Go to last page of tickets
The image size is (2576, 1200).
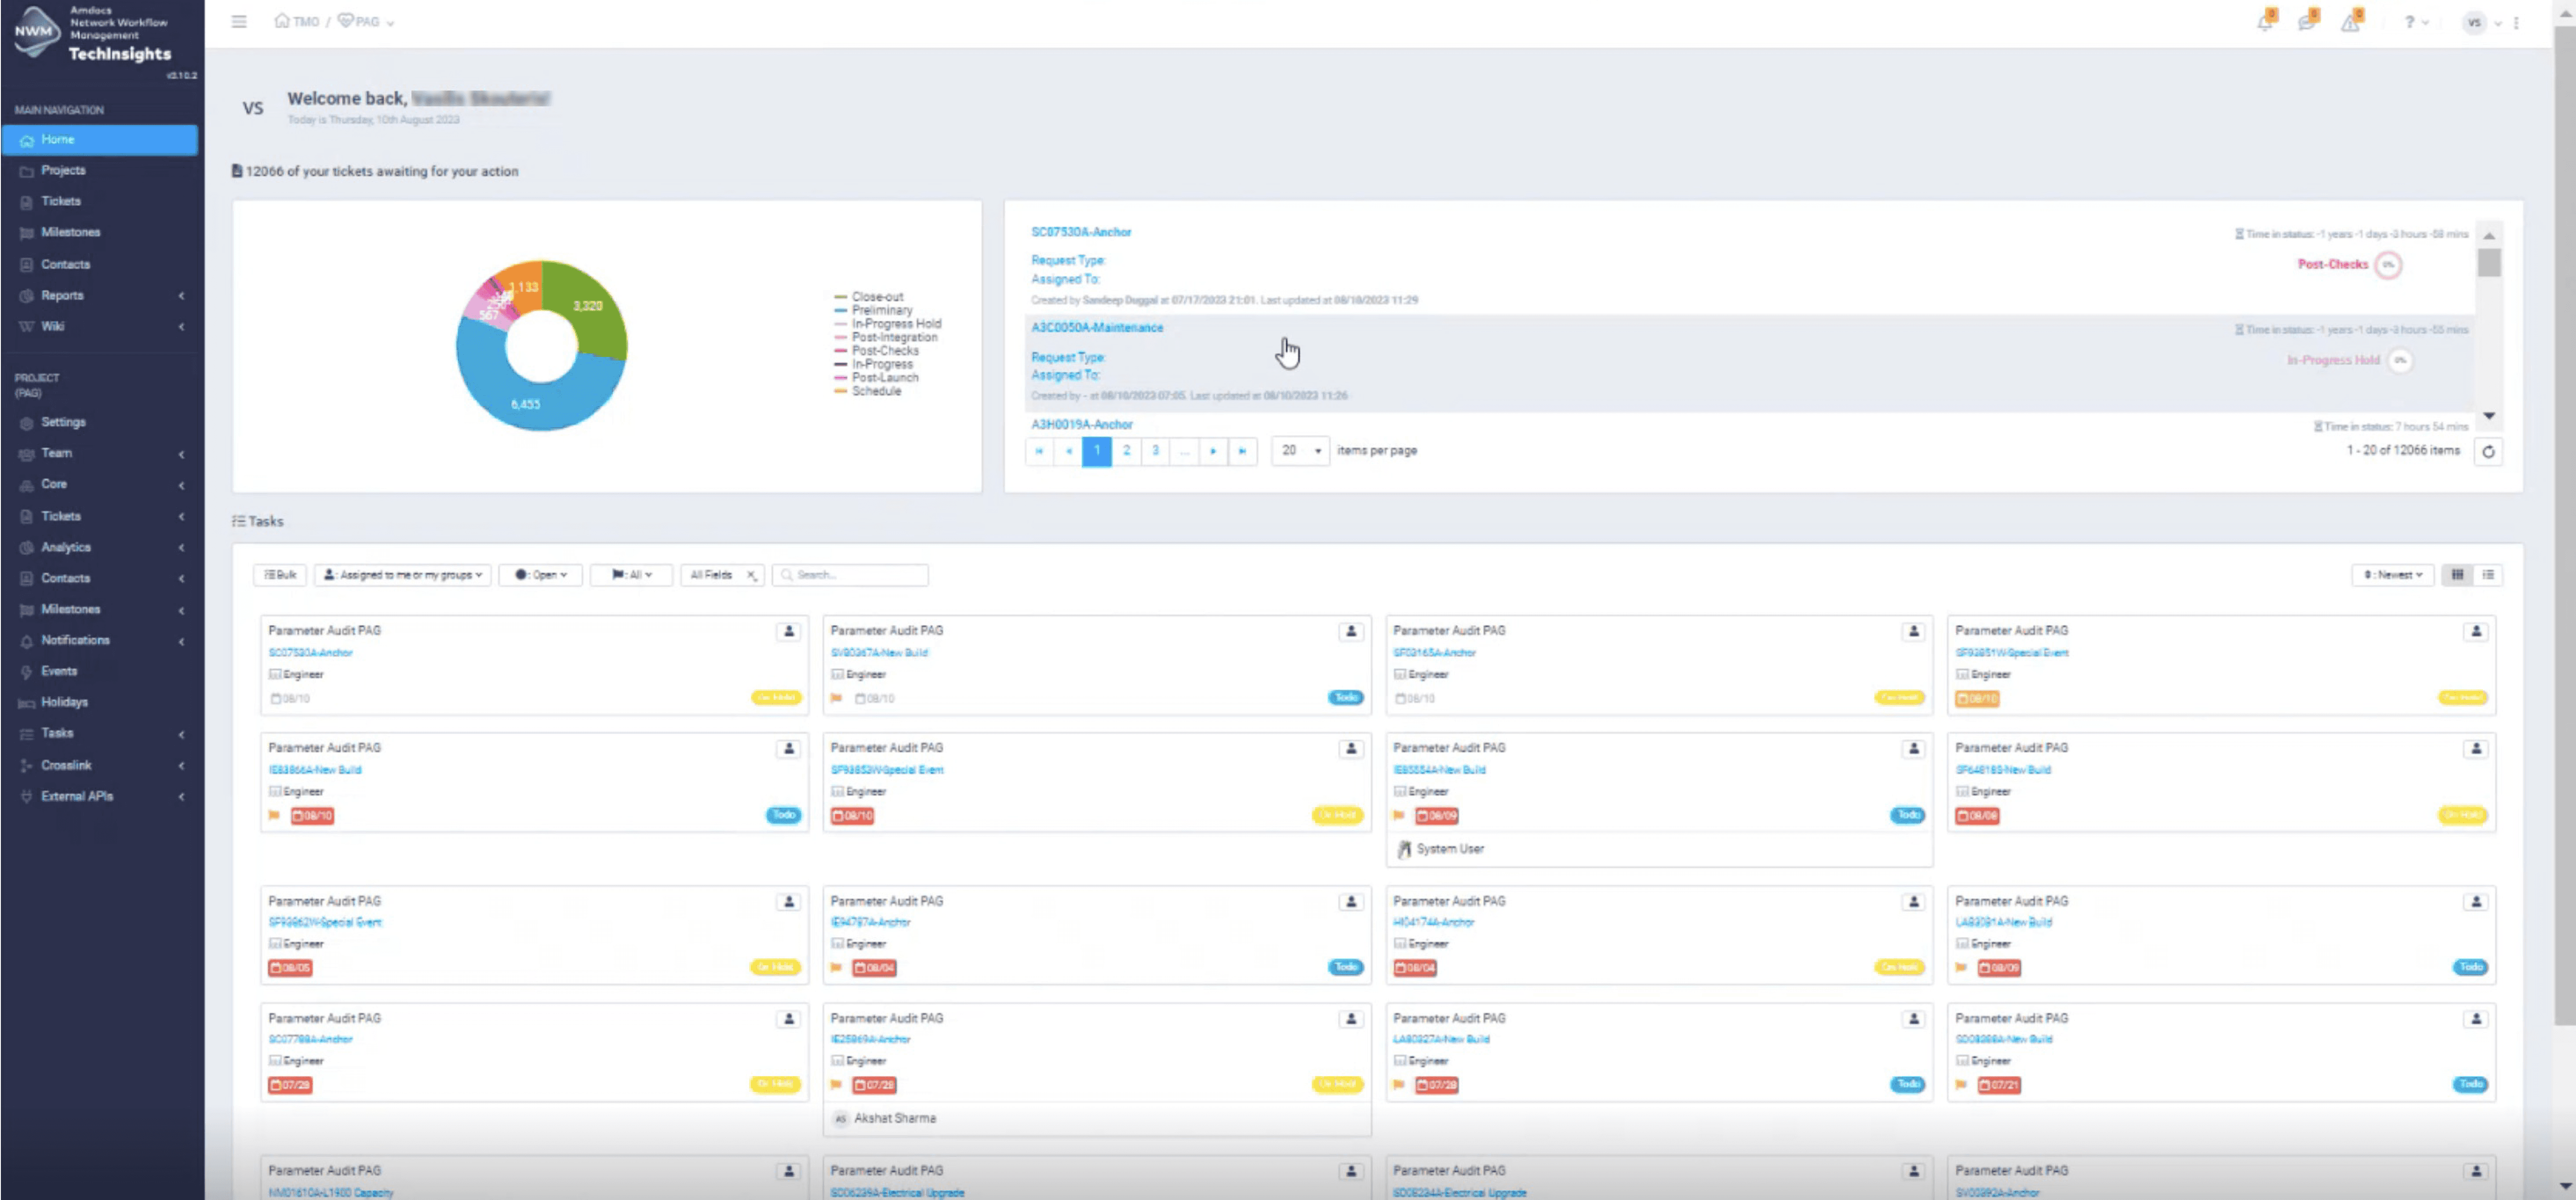coord(1242,451)
